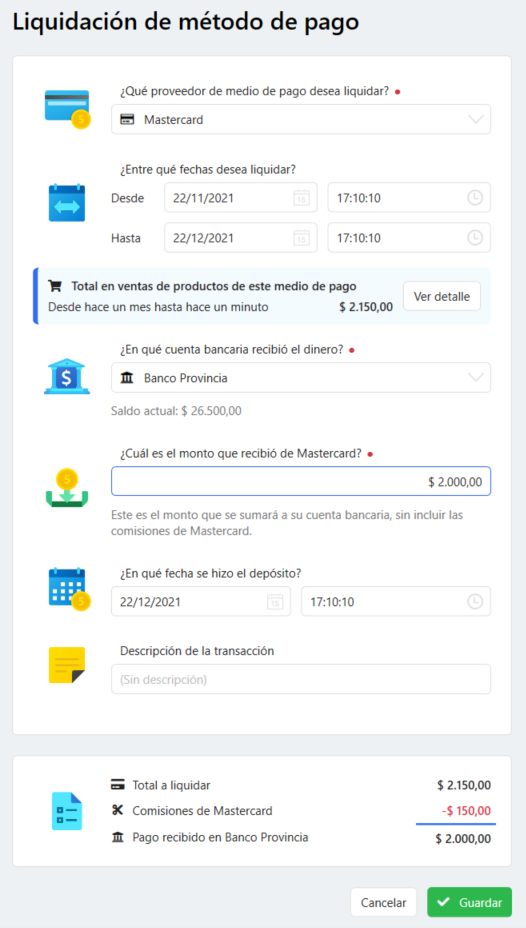Click the Desde date input 22/11/2021
526x928 pixels.
241,198
